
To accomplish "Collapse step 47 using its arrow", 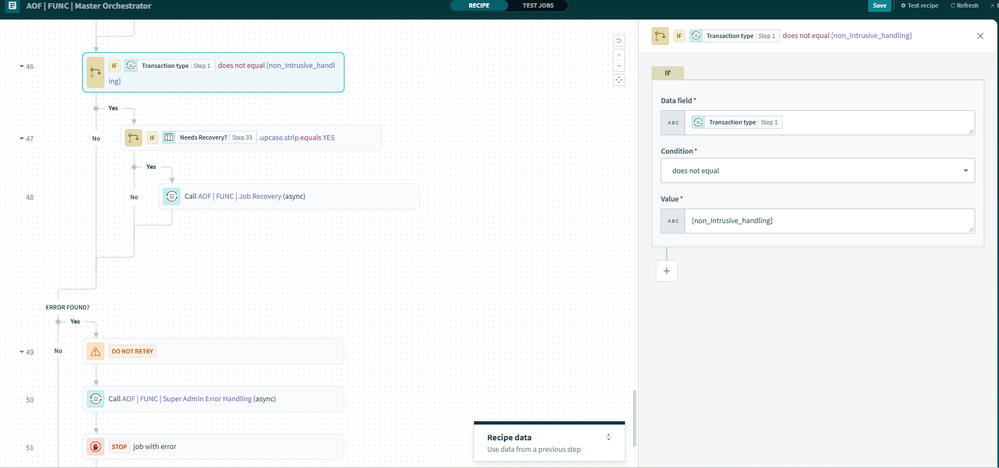I will tap(21, 139).
